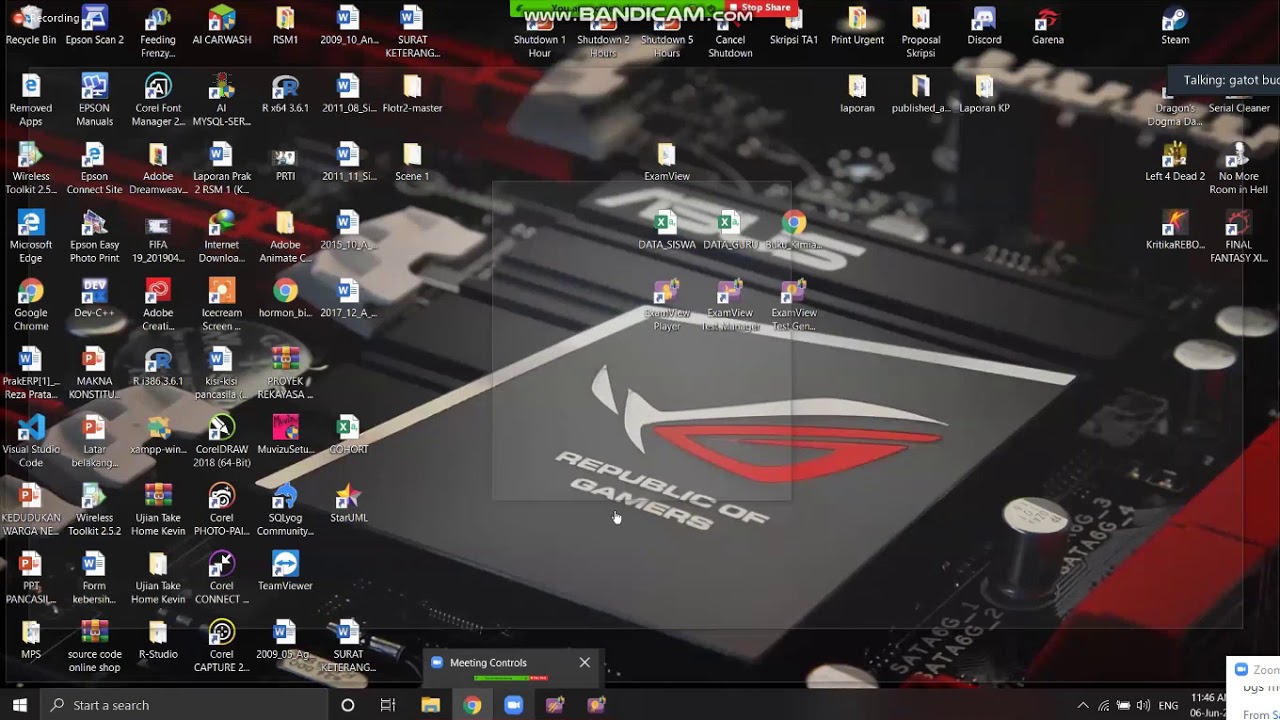1280x720 pixels.
Task: Open R-Studio folder icon
Action: click(x=158, y=641)
